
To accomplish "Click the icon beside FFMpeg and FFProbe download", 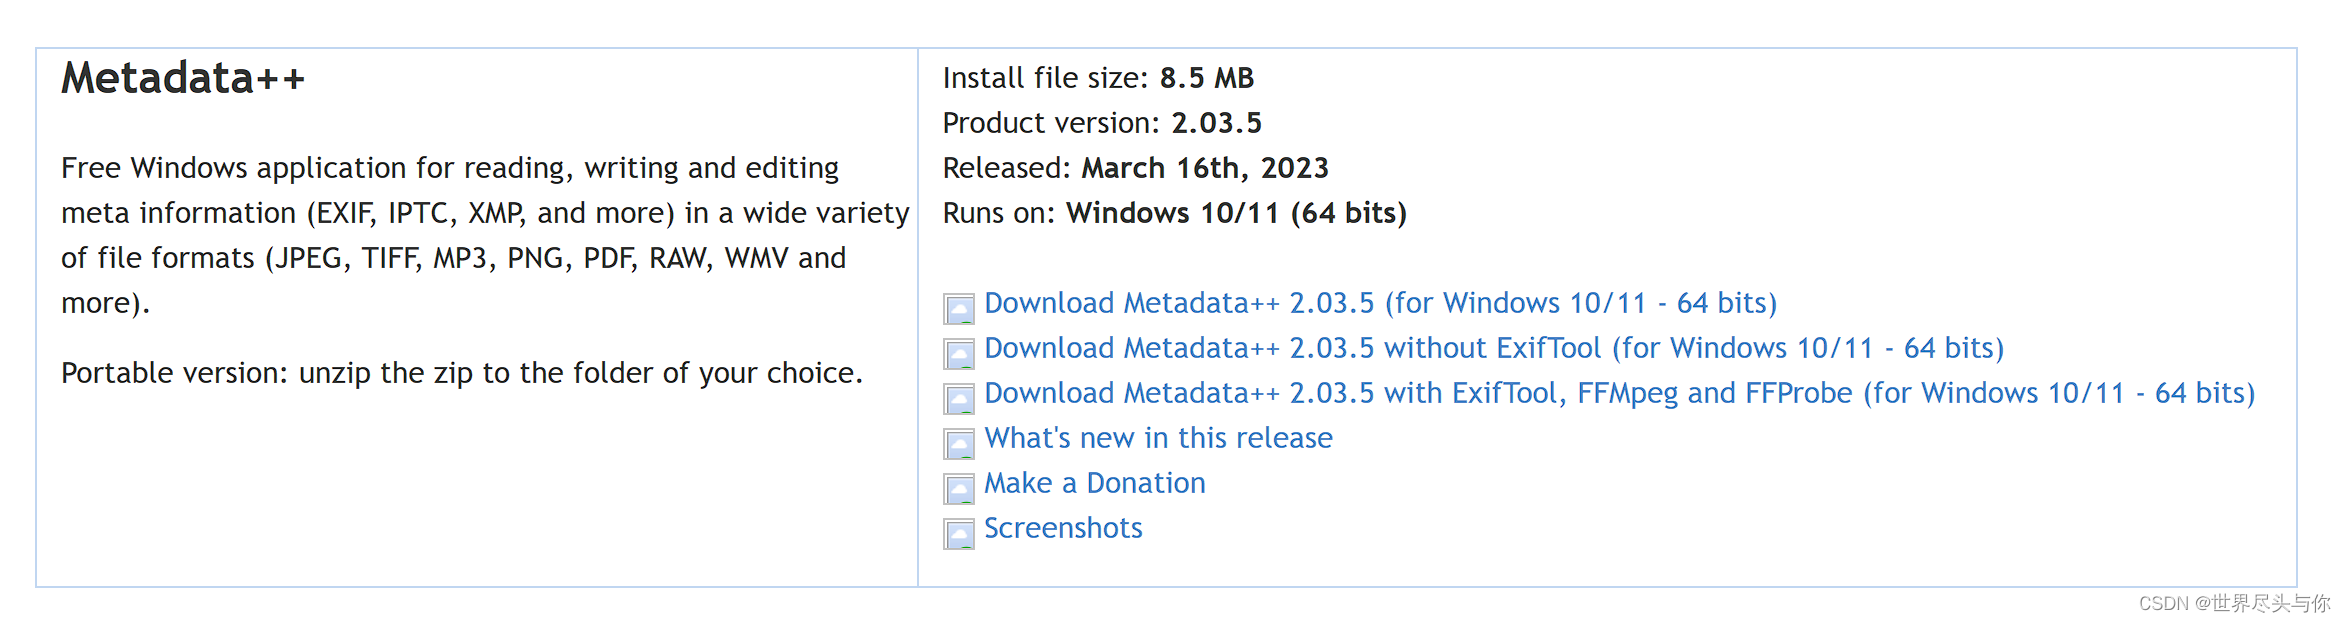I will (x=959, y=399).
